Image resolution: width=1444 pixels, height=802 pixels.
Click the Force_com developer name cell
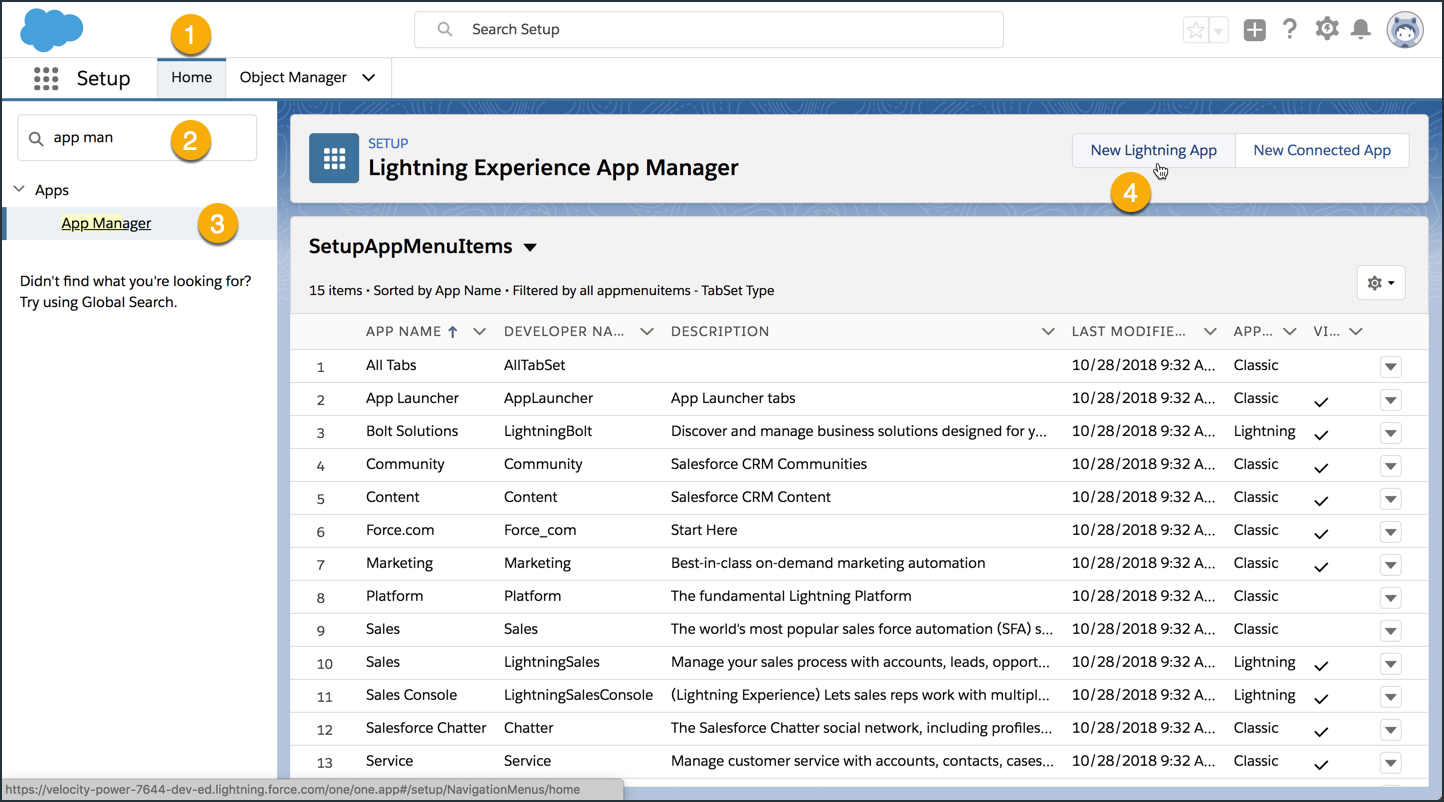click(540, 530)
